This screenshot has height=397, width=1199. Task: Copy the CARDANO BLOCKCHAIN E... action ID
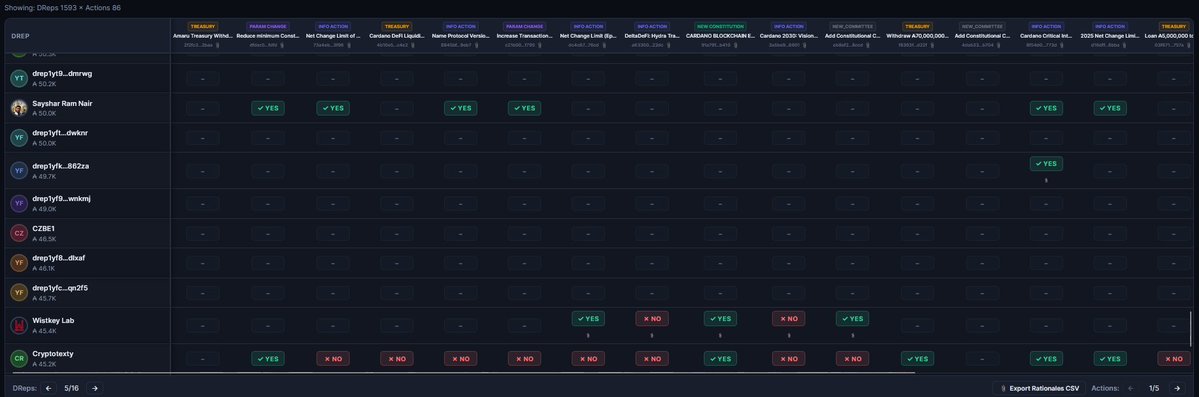(x=736, y=45)
